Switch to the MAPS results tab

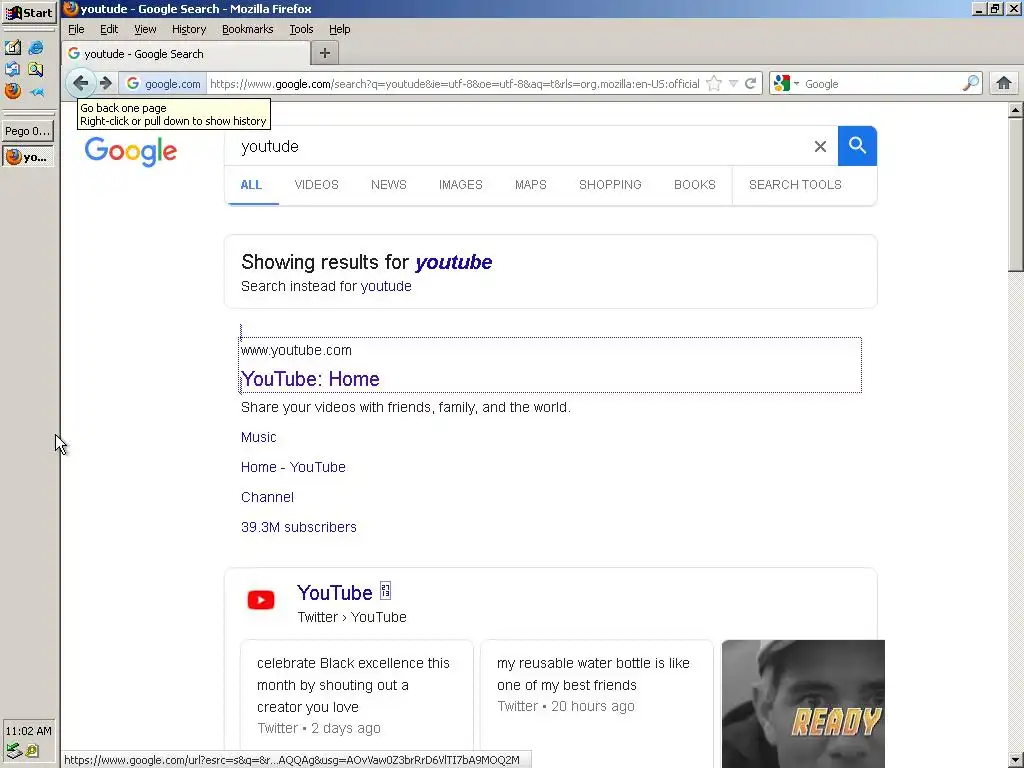click(x=530, y=185)
